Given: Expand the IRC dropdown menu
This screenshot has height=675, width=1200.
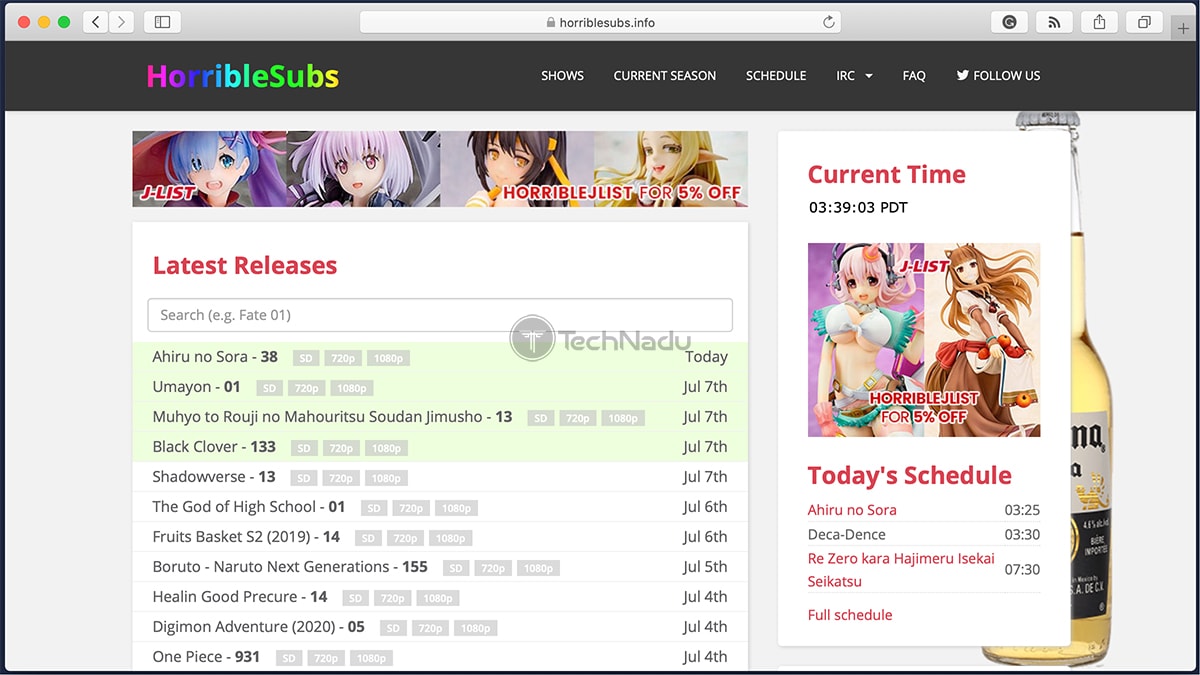Looking at the screenshot, I should [855, 75].
